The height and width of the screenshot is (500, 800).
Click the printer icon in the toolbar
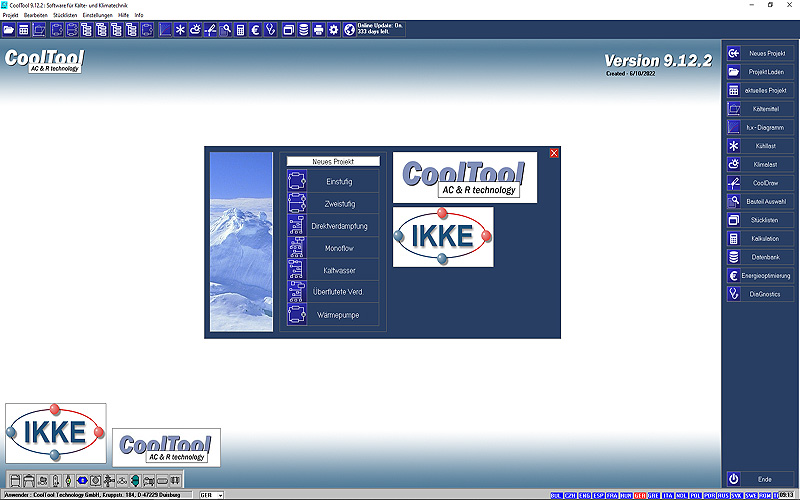[x=319, y=30]
